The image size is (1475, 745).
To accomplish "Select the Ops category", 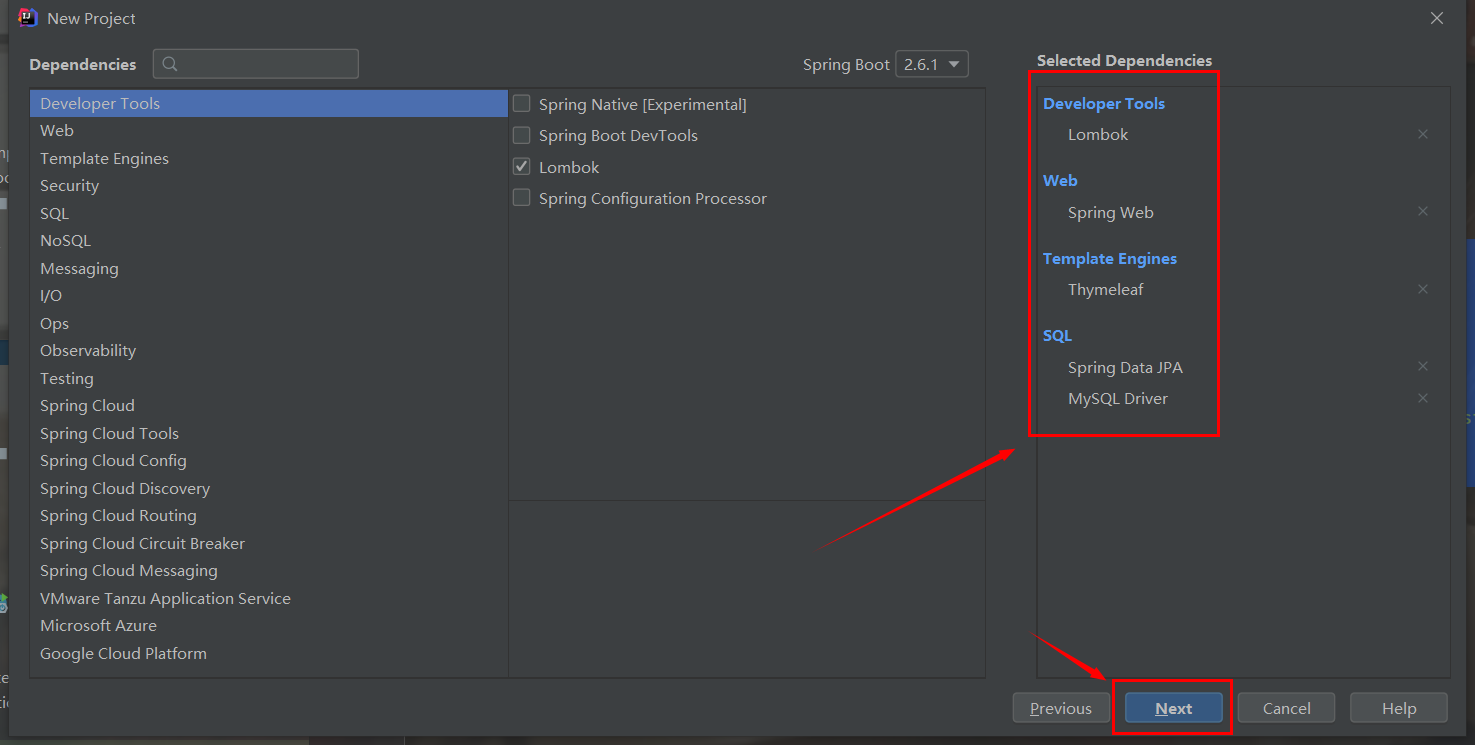I will coord(269,323).
